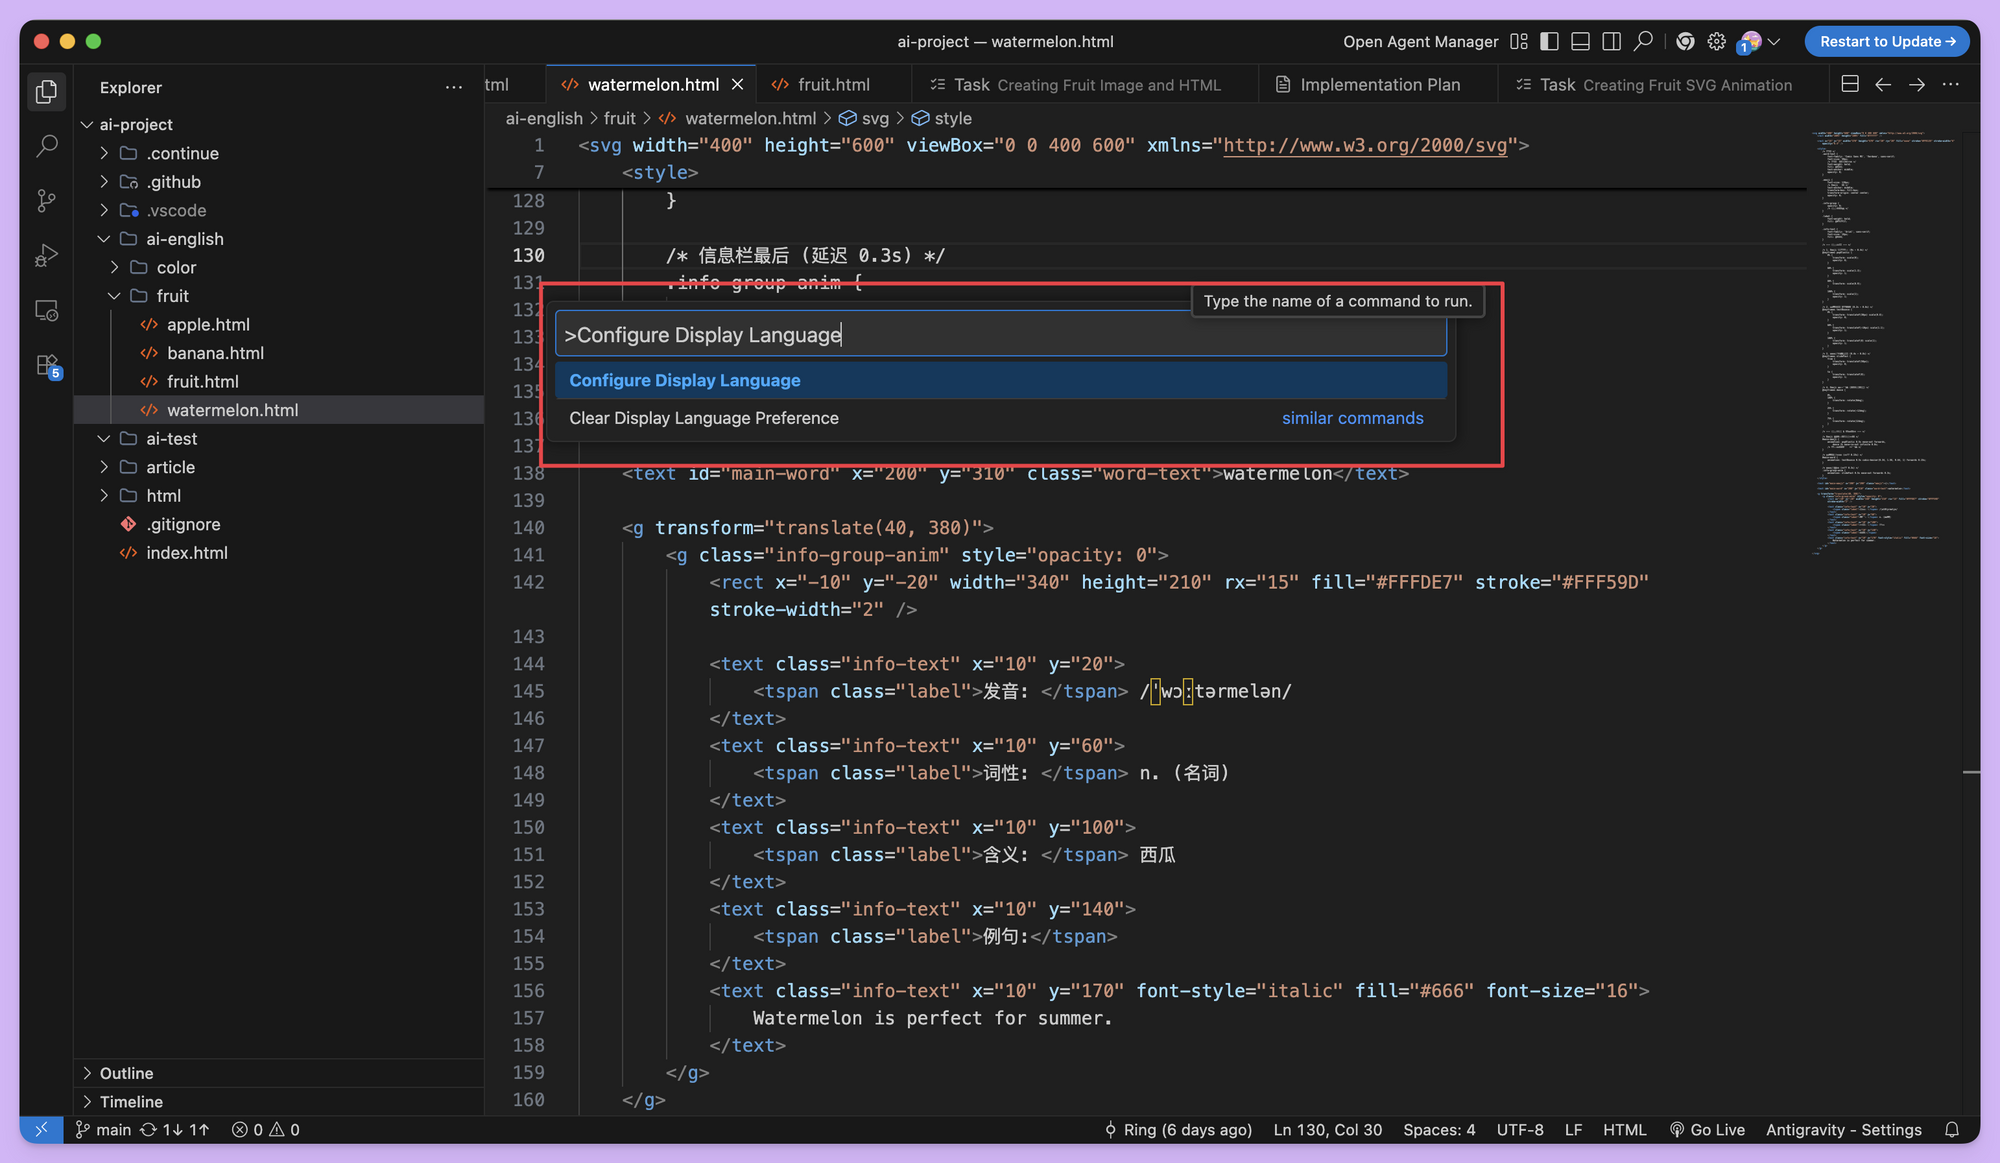Select Clear Display Language Preference command
The height and width of the screenshot is (1163, 2000).
click(x=703, y=418)
